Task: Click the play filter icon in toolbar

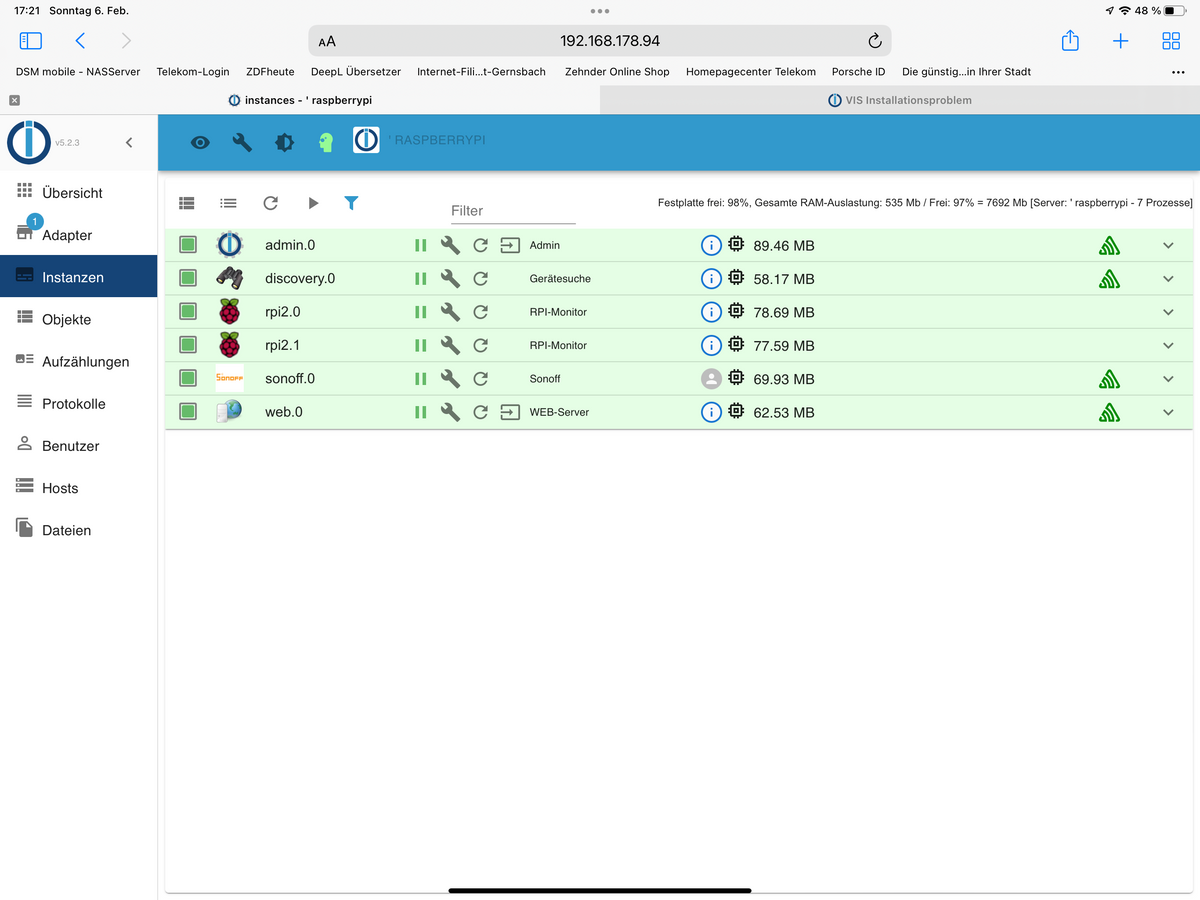Action: pyautogui.click(x=313, y=203)
